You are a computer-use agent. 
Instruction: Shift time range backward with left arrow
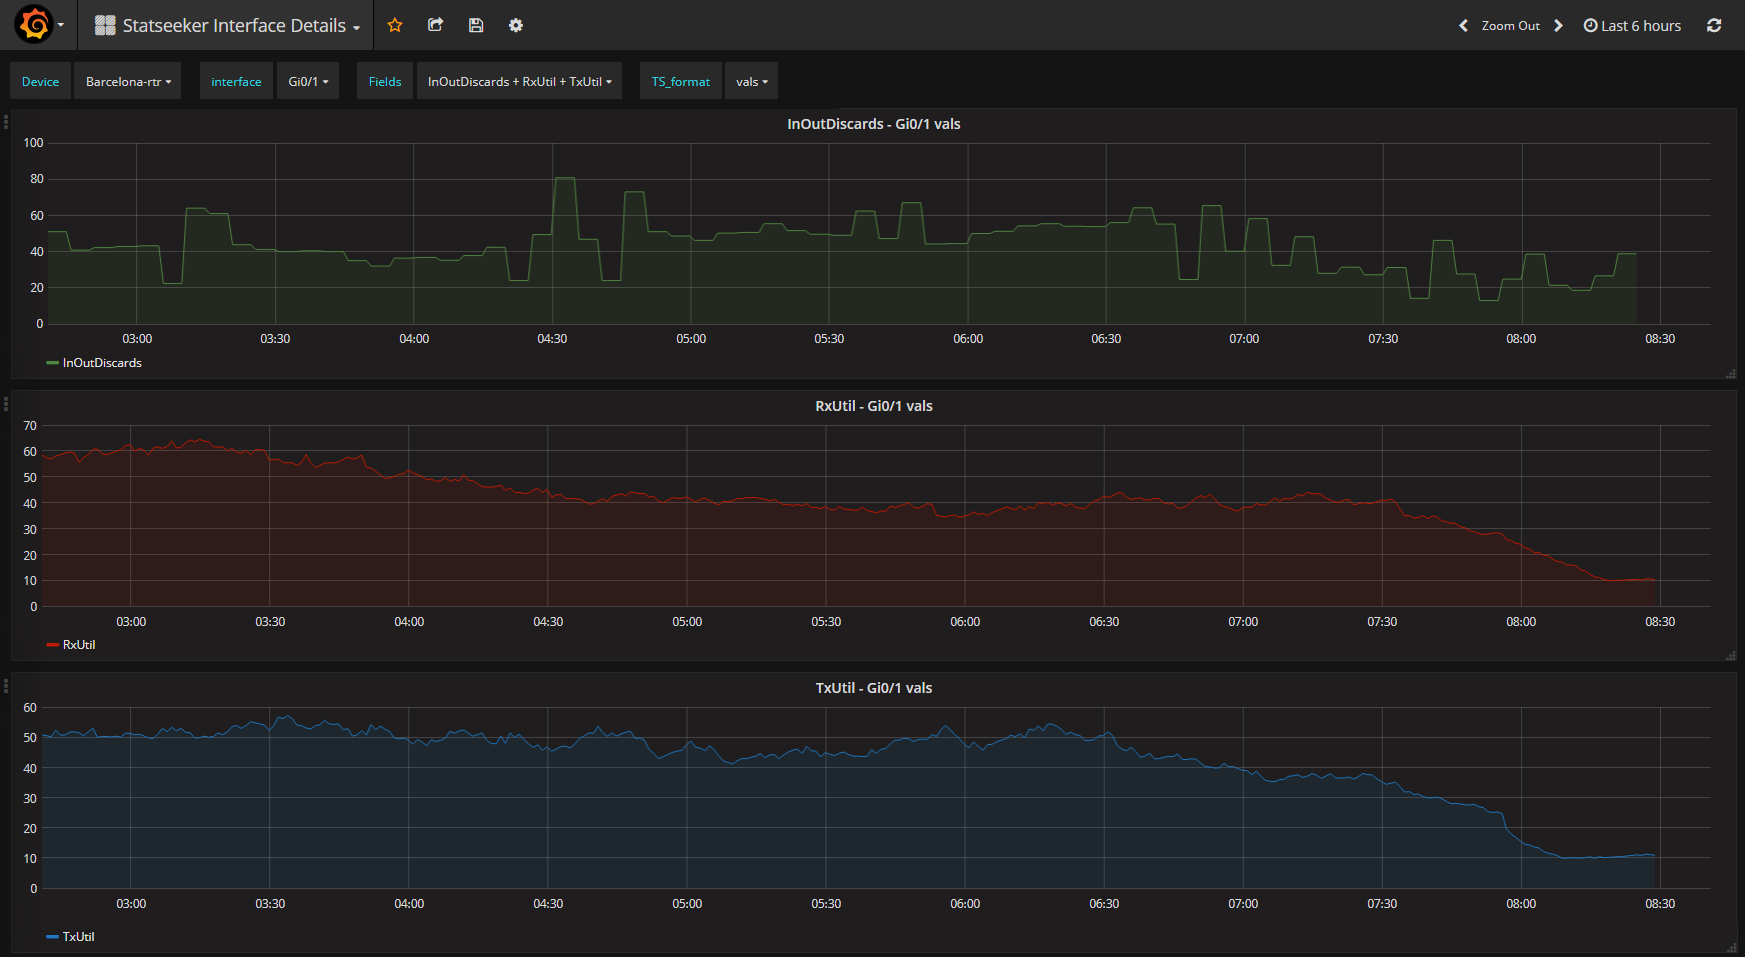(x=1463, y=25)
